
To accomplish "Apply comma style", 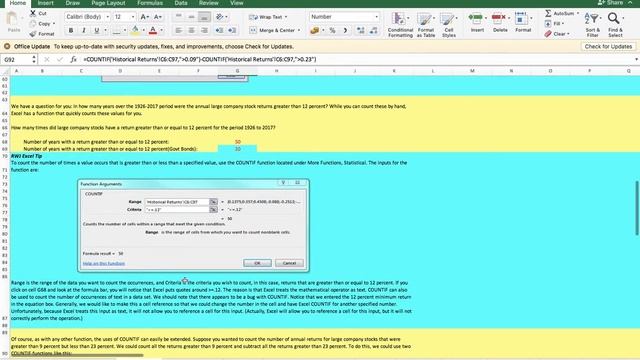I will [x=345, y=30].
